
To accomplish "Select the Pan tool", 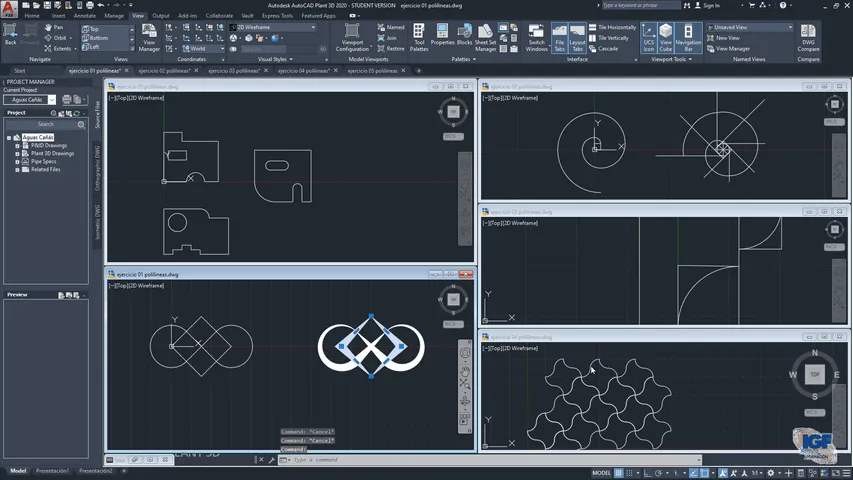I will click(54, 27).
